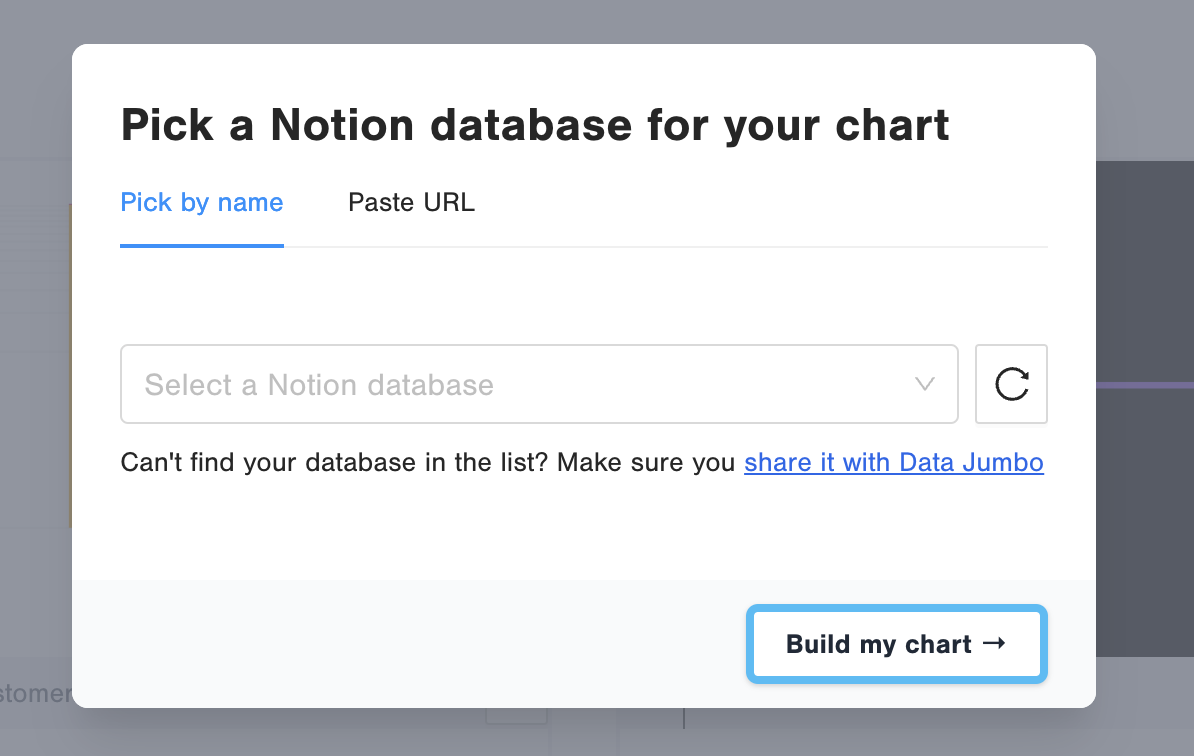
Task: Click the purple line right of the dialog
Action: [1144, 385]
